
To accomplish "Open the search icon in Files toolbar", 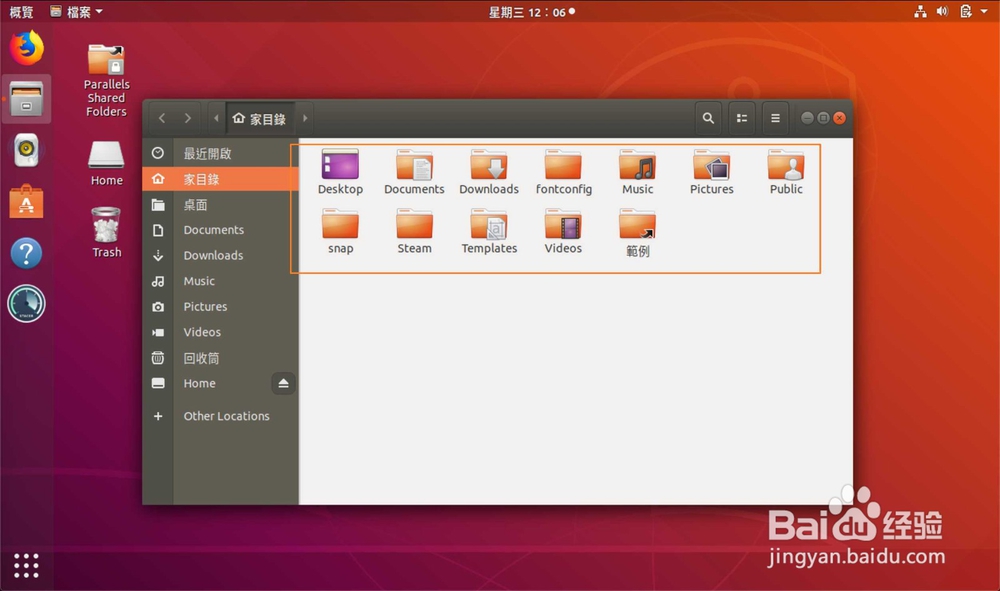I will pos(708,118).
